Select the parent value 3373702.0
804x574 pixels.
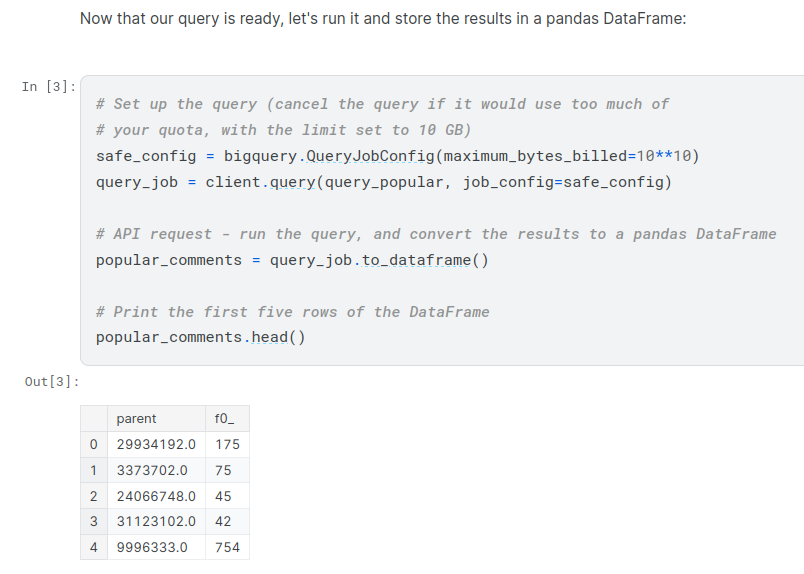coord(152,470)
